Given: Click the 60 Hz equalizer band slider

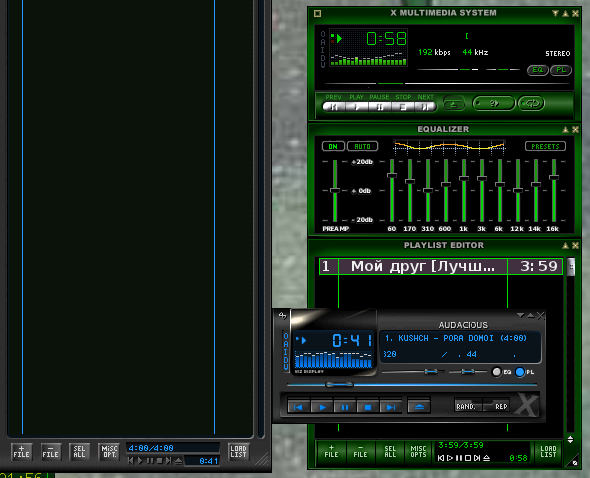Looking at the screenshot, I should coord(392,190).
